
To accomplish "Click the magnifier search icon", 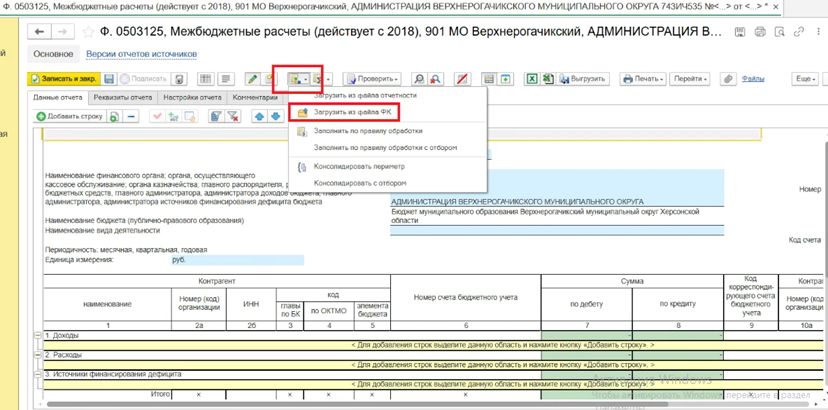I will [x=418, y=79].
